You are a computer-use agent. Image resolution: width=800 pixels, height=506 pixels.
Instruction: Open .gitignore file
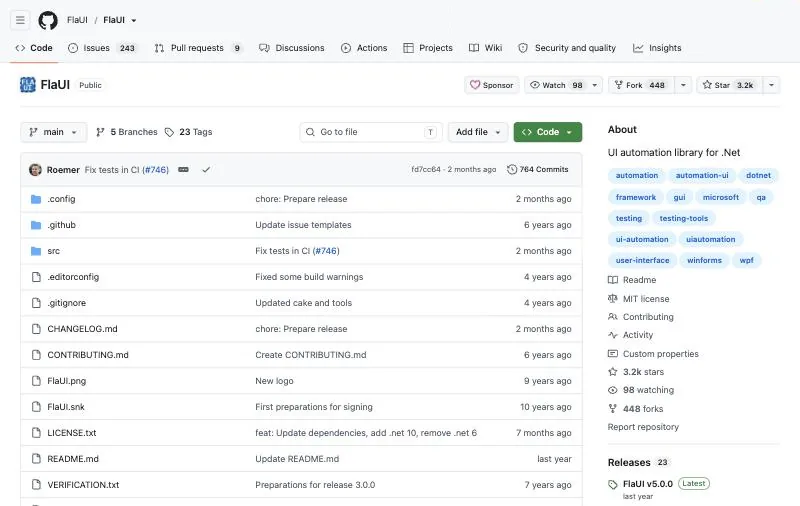[x=66, y=303]
